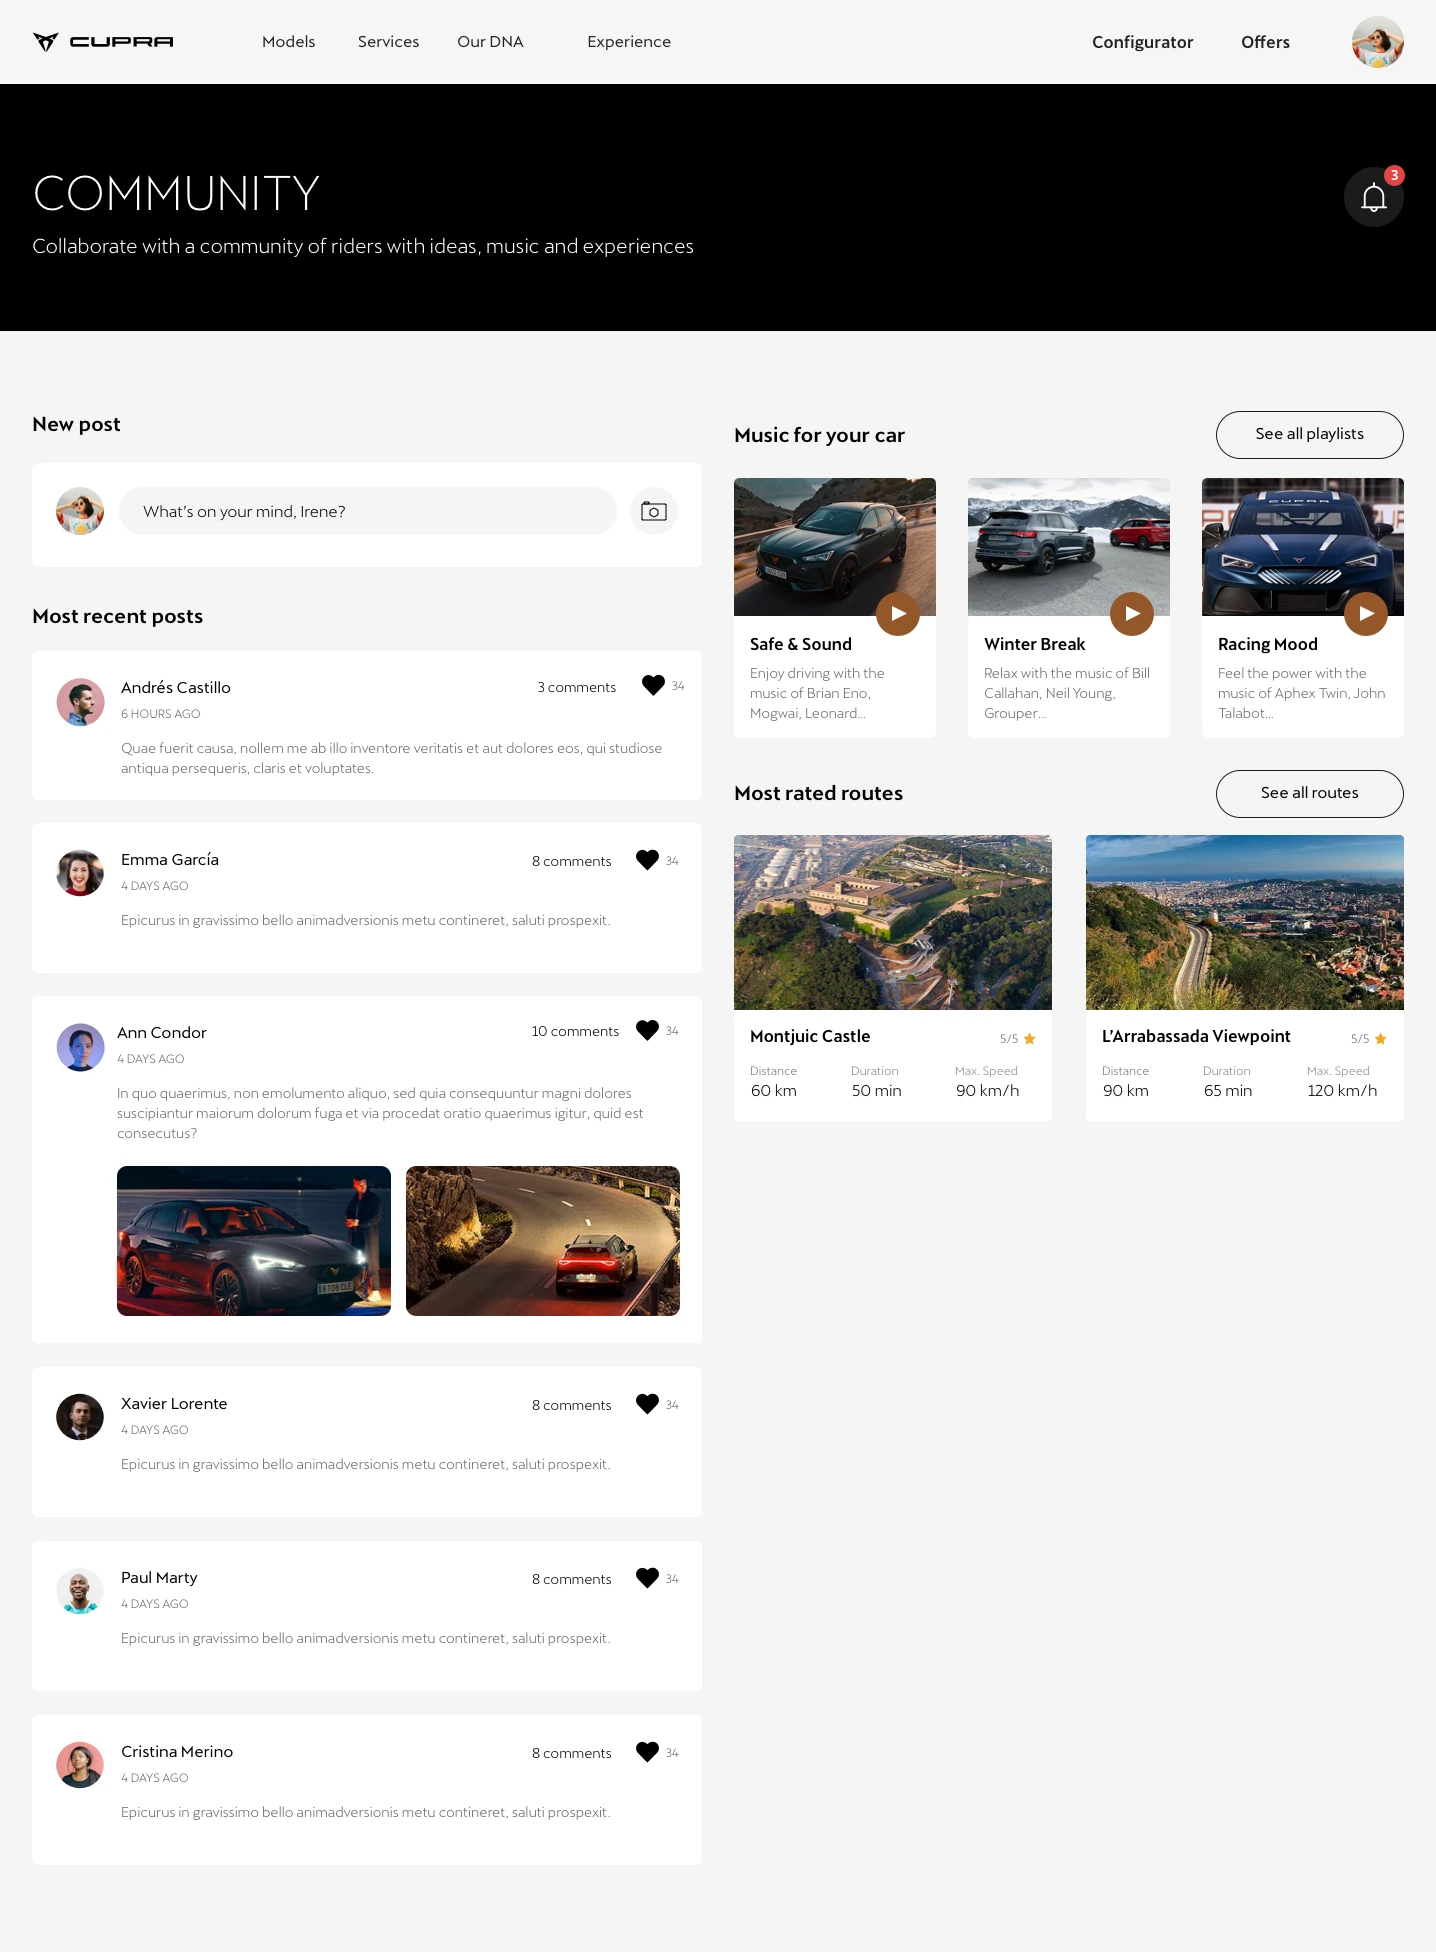Click the Emma García name

click(170, 859)
